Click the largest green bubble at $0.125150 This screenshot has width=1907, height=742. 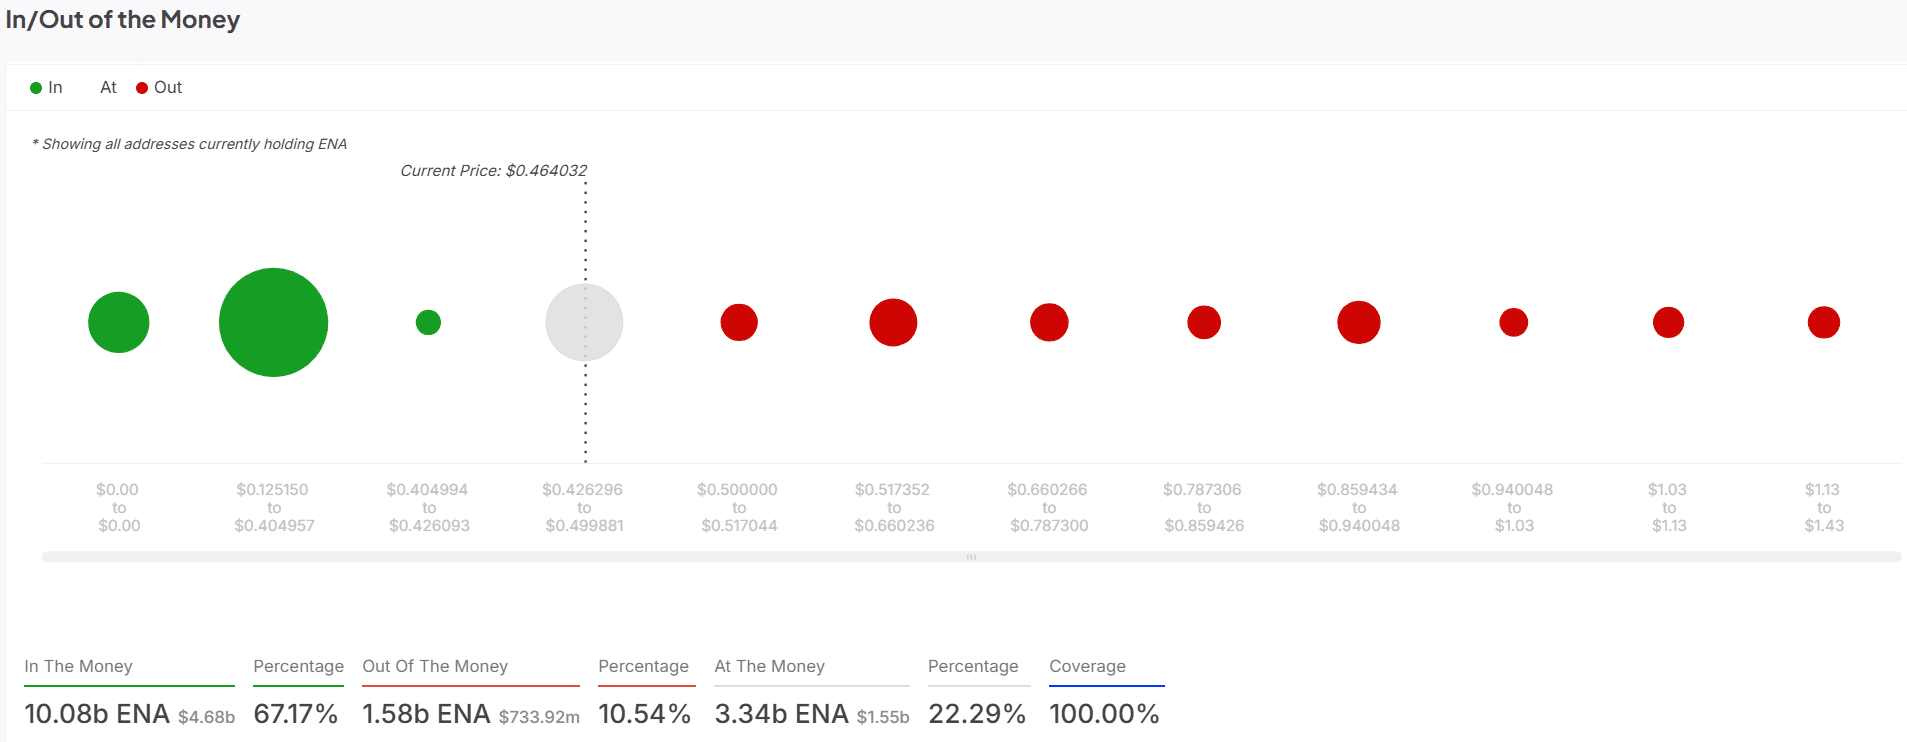coord(273,322)
